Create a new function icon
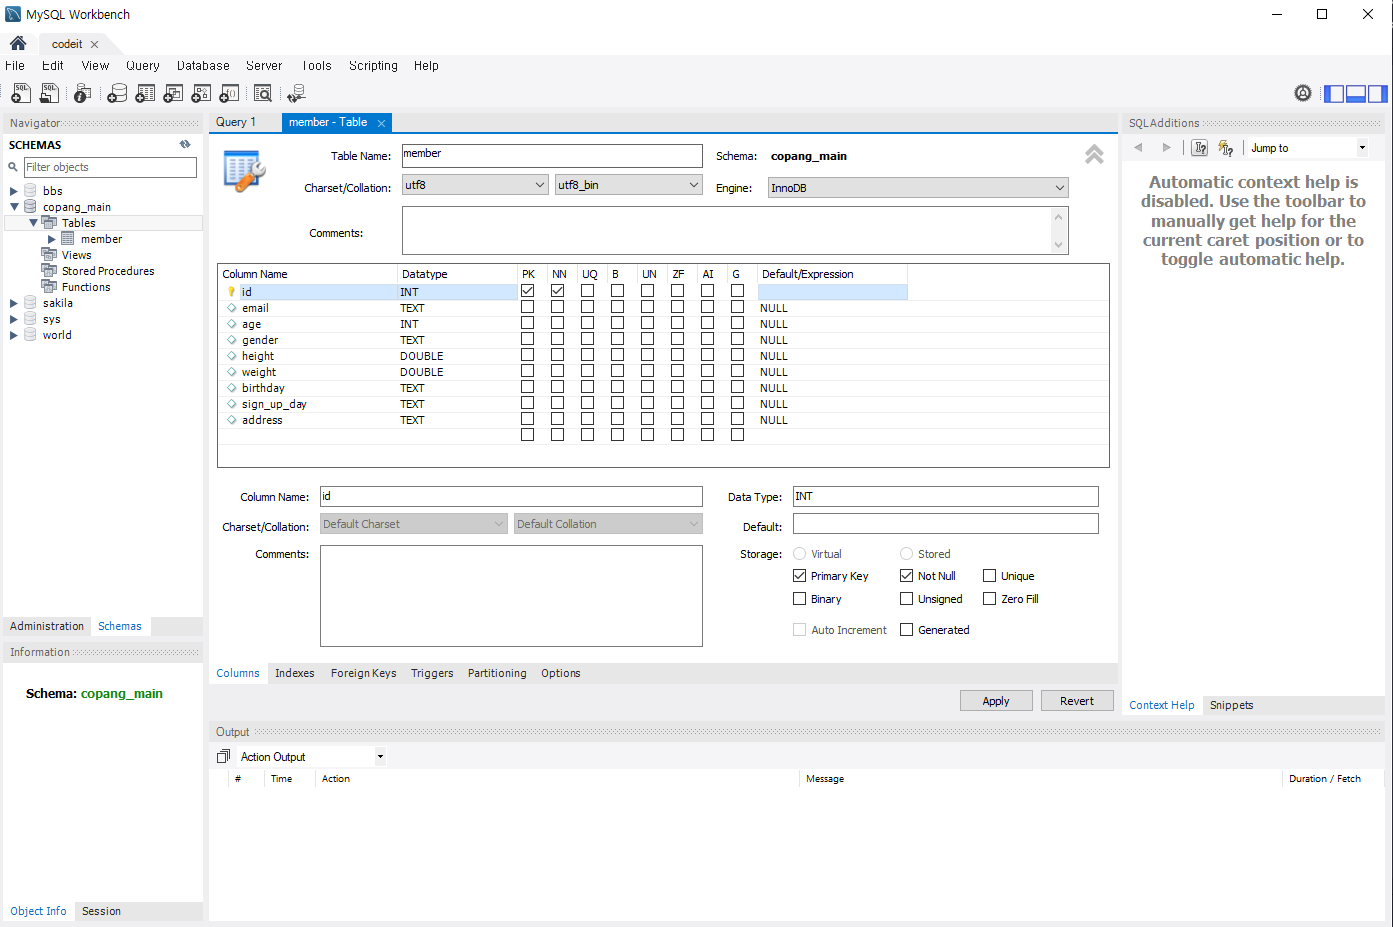This screenshot has width=1393, height=927. [x=229, y=94]
